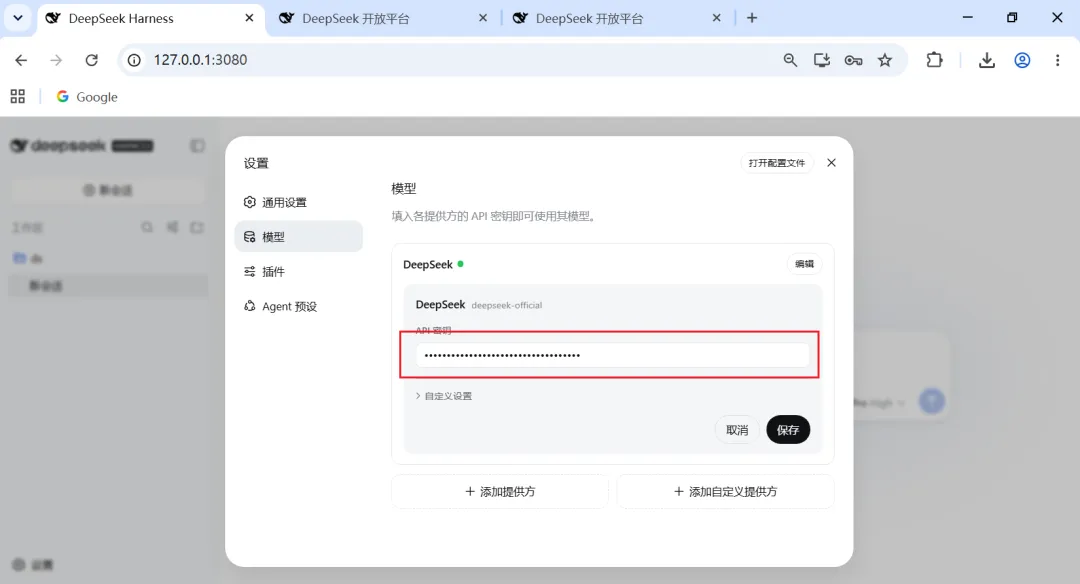The width and height of the screenshot is (1080, 584).
Task: Go back using browser back arrow
Action: 21,60
